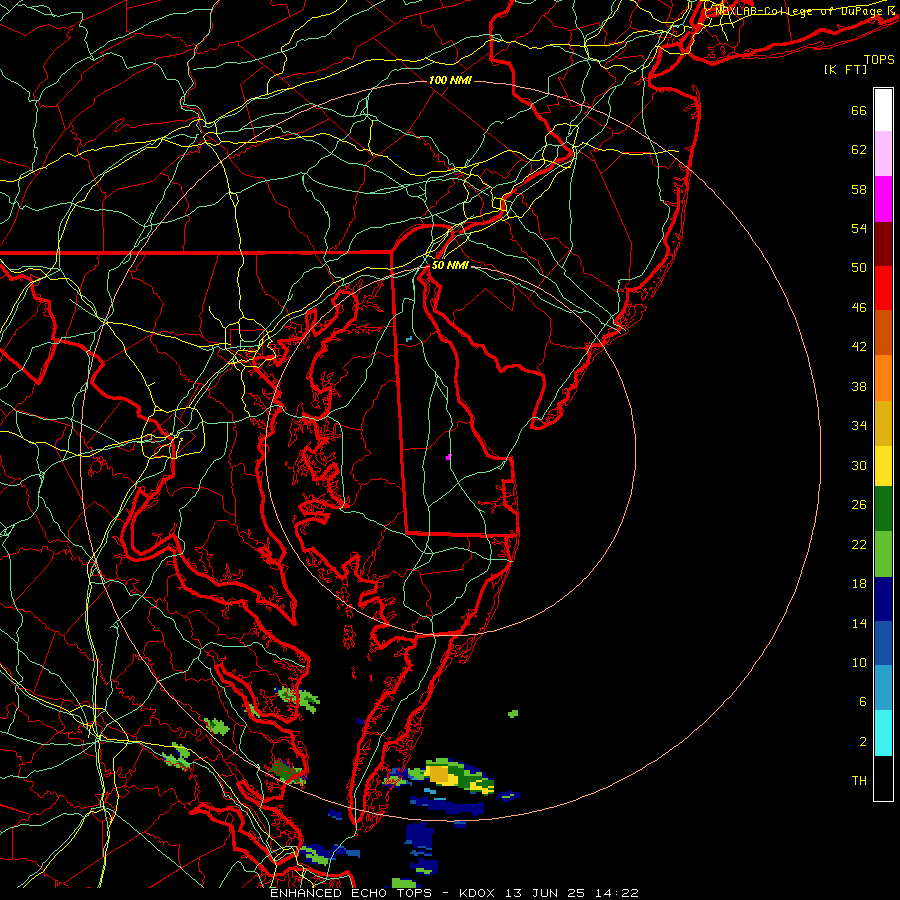Click the bright red 50 kft legend swatch
This screenshot has height=900, width=900.
point(883,288)
